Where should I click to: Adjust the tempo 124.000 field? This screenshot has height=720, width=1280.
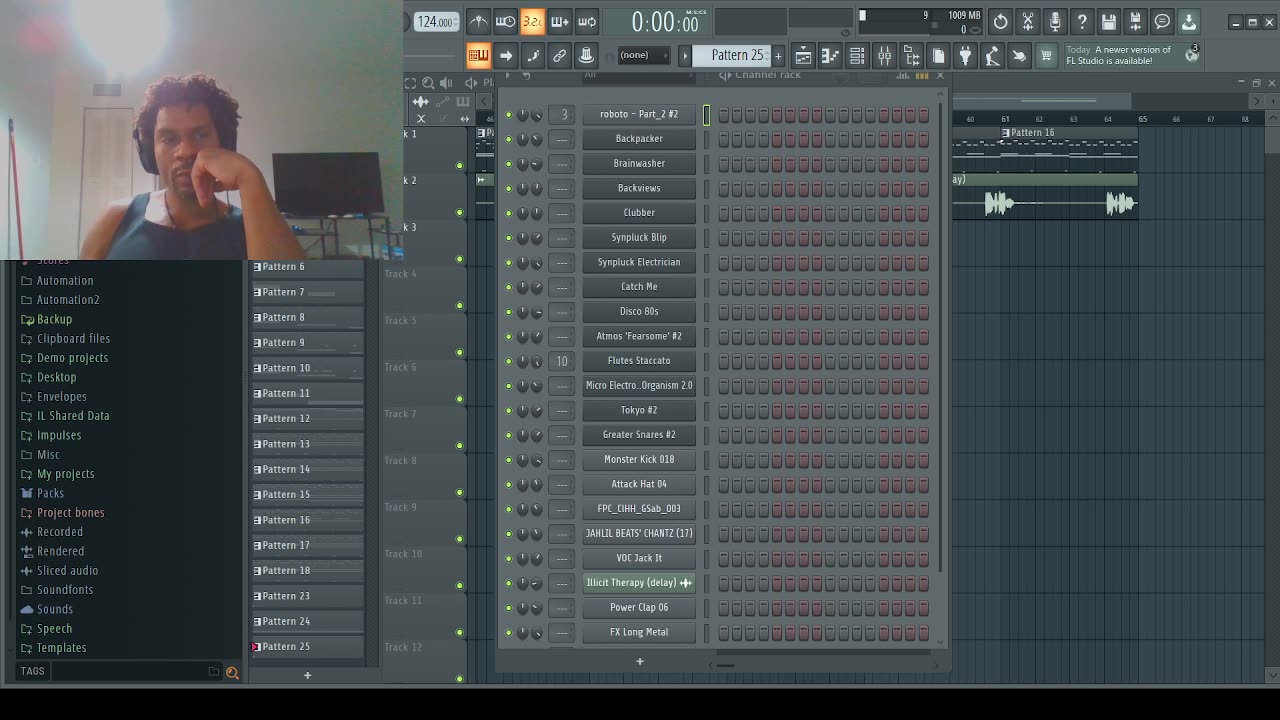click(436, 21)
